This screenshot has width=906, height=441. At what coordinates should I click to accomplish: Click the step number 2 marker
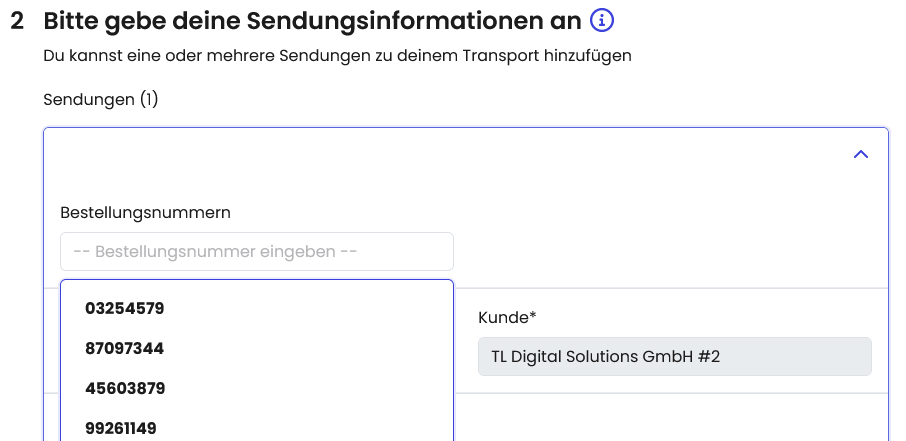tap(17, 21)
